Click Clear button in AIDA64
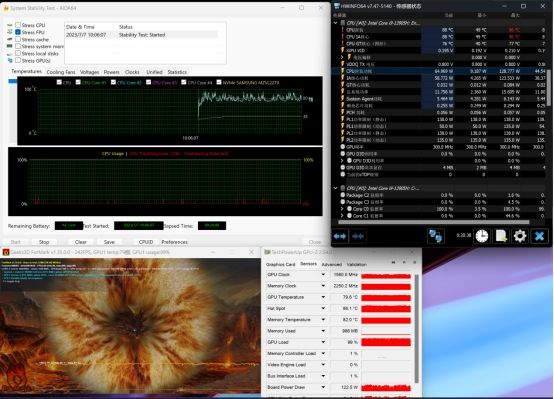The height and width of the screenshot is (399, 554). (81, 242)
